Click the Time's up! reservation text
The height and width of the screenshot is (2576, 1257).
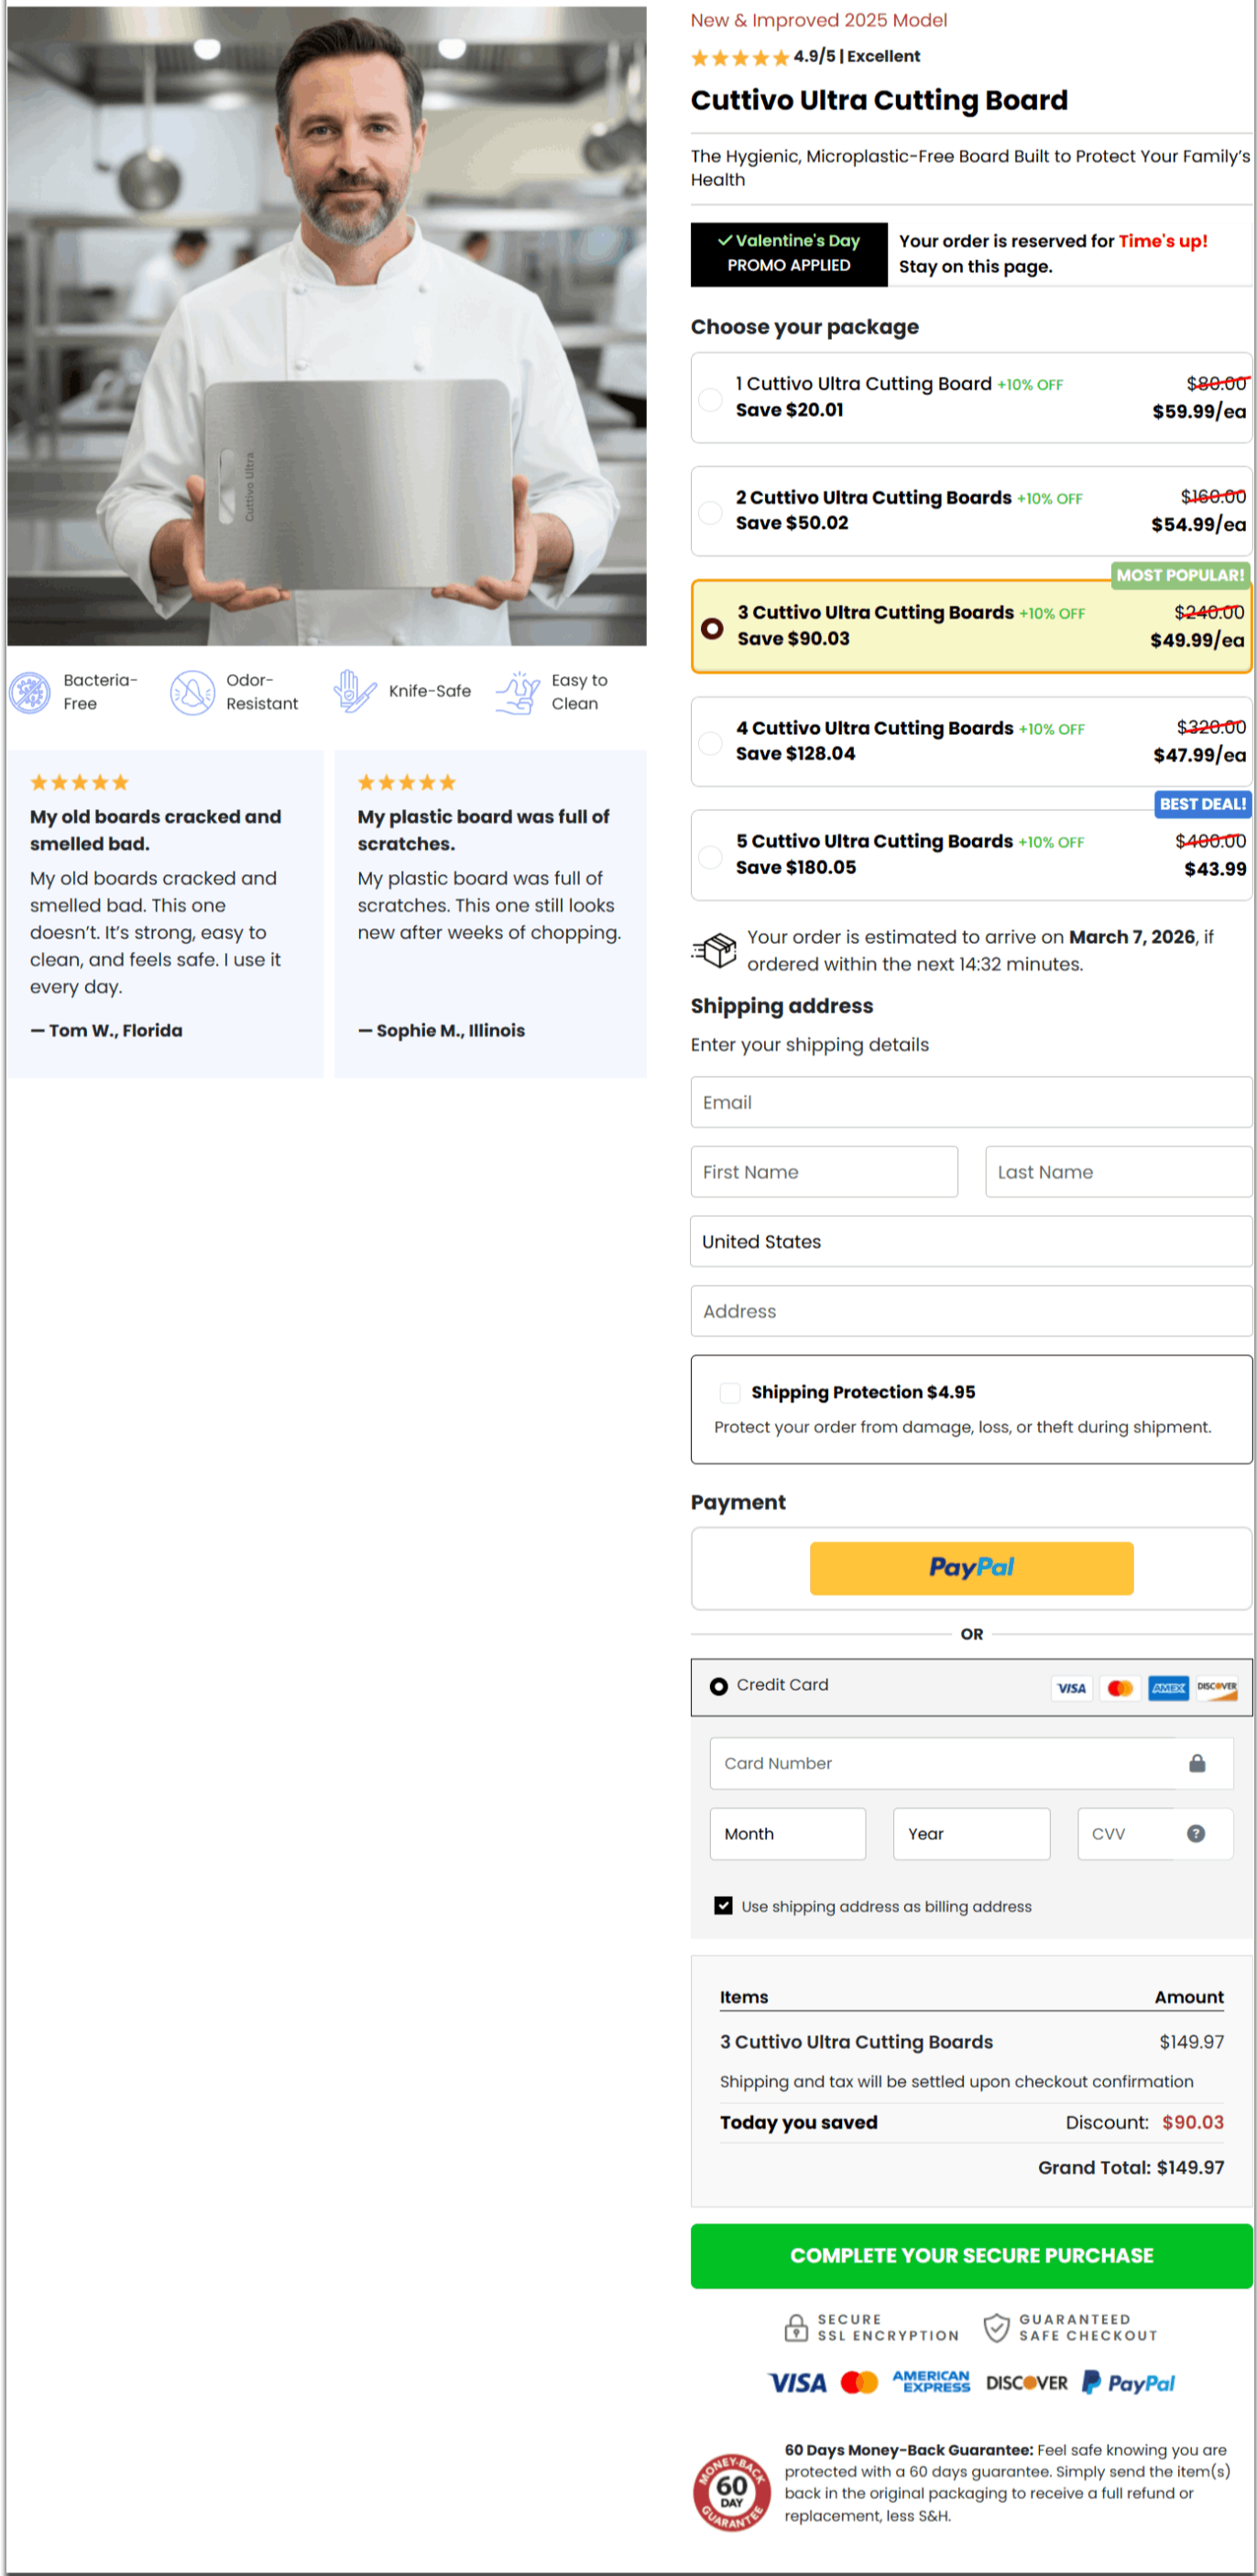[1163, 241]
